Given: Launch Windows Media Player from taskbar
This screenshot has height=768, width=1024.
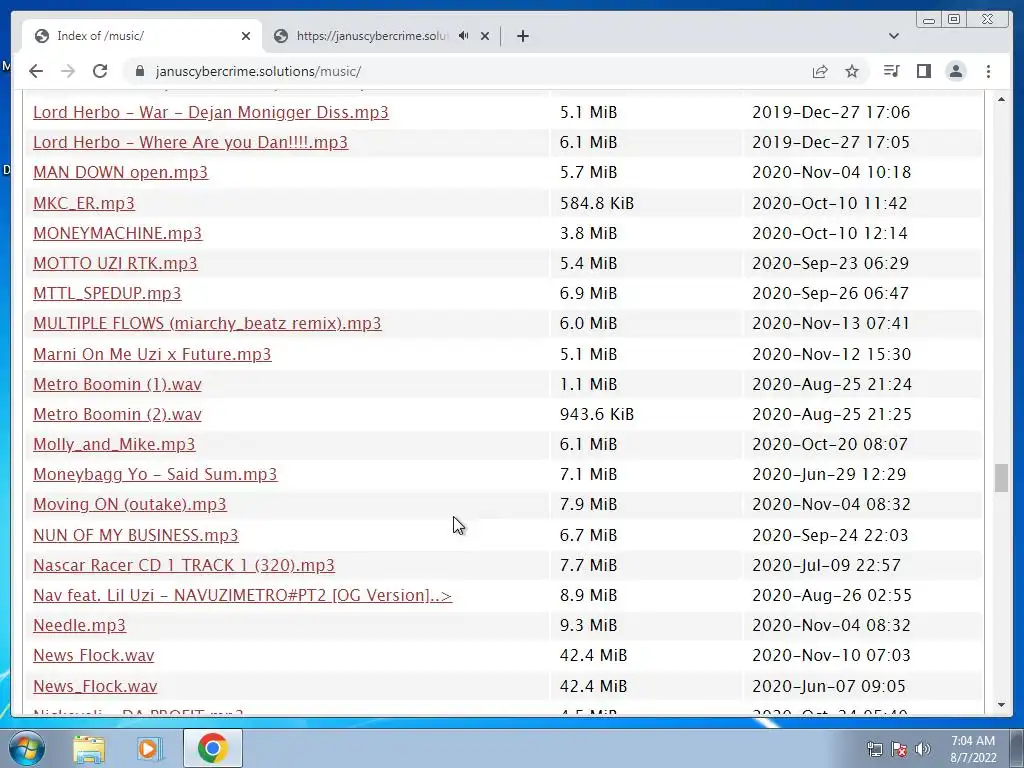Looking at the screenshot, I should coord(150,749).
